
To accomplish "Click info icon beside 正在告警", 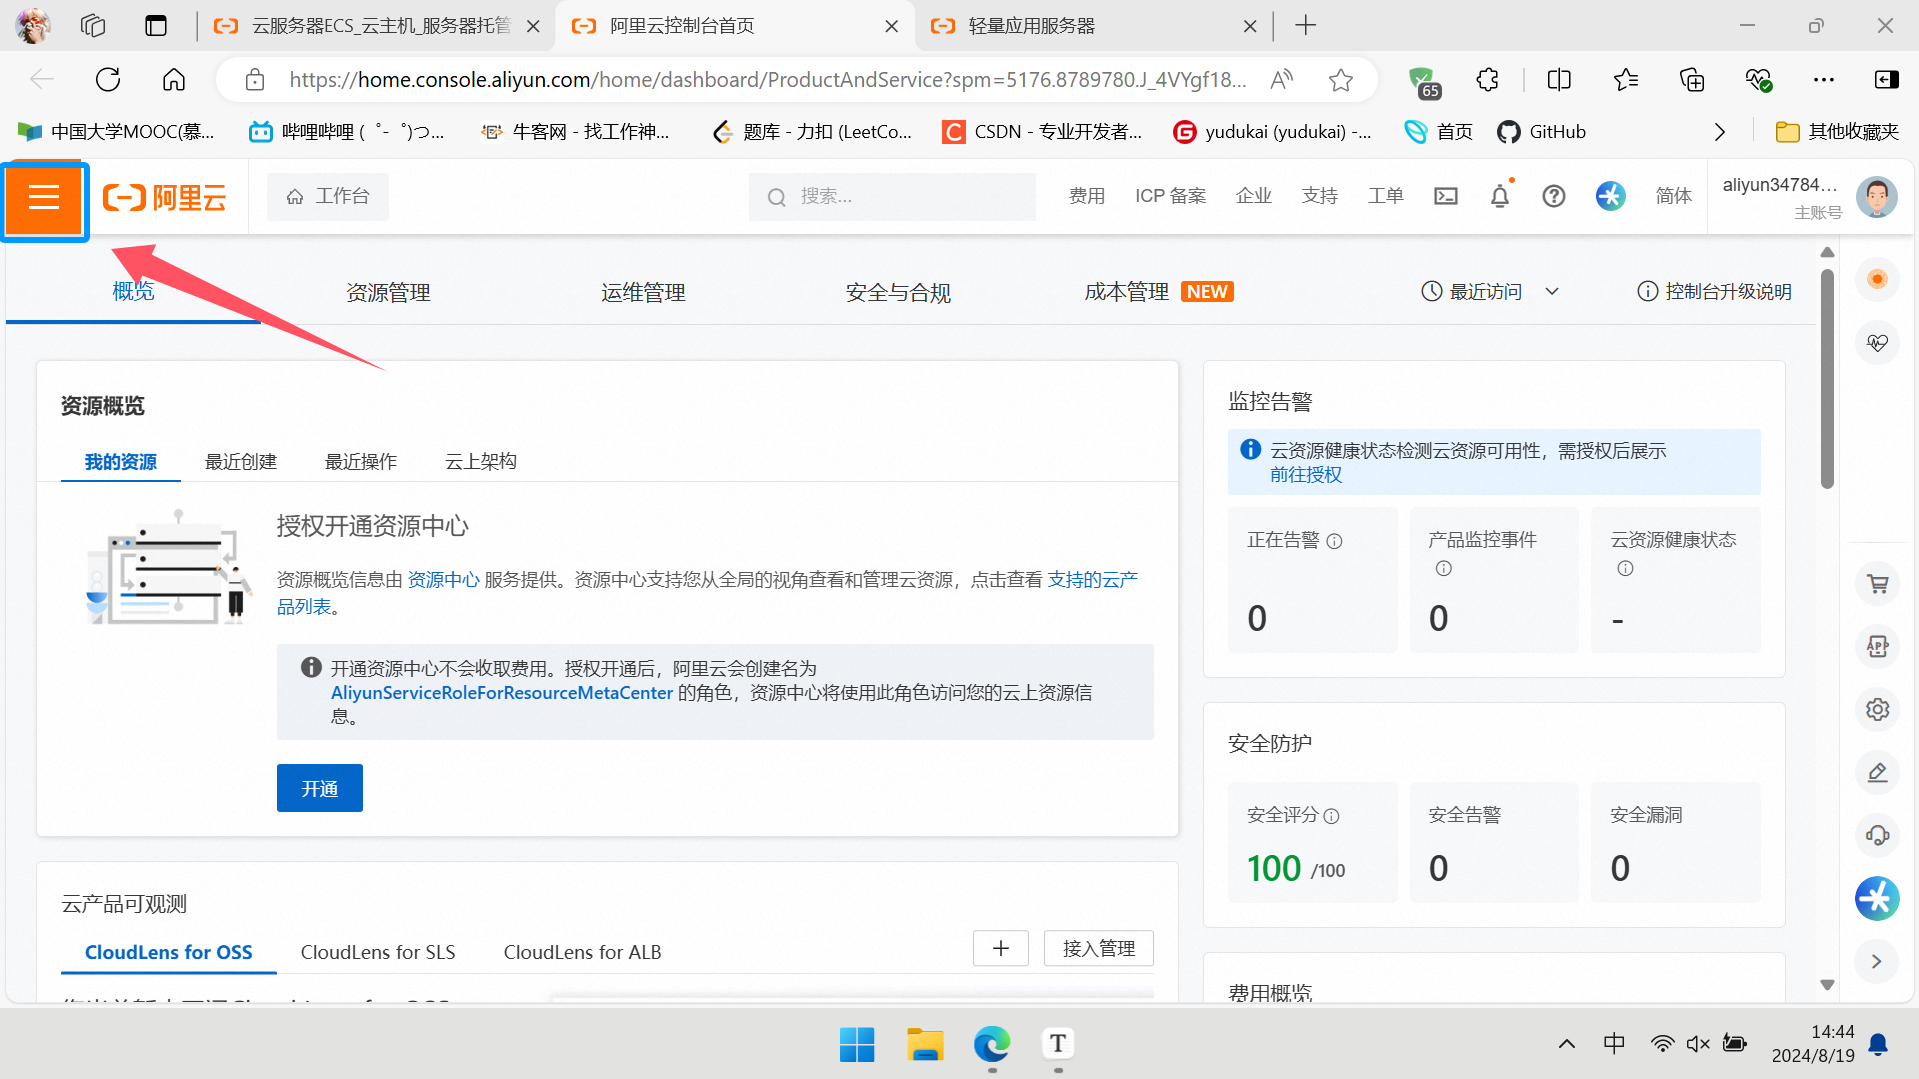I will (1335, 541).
